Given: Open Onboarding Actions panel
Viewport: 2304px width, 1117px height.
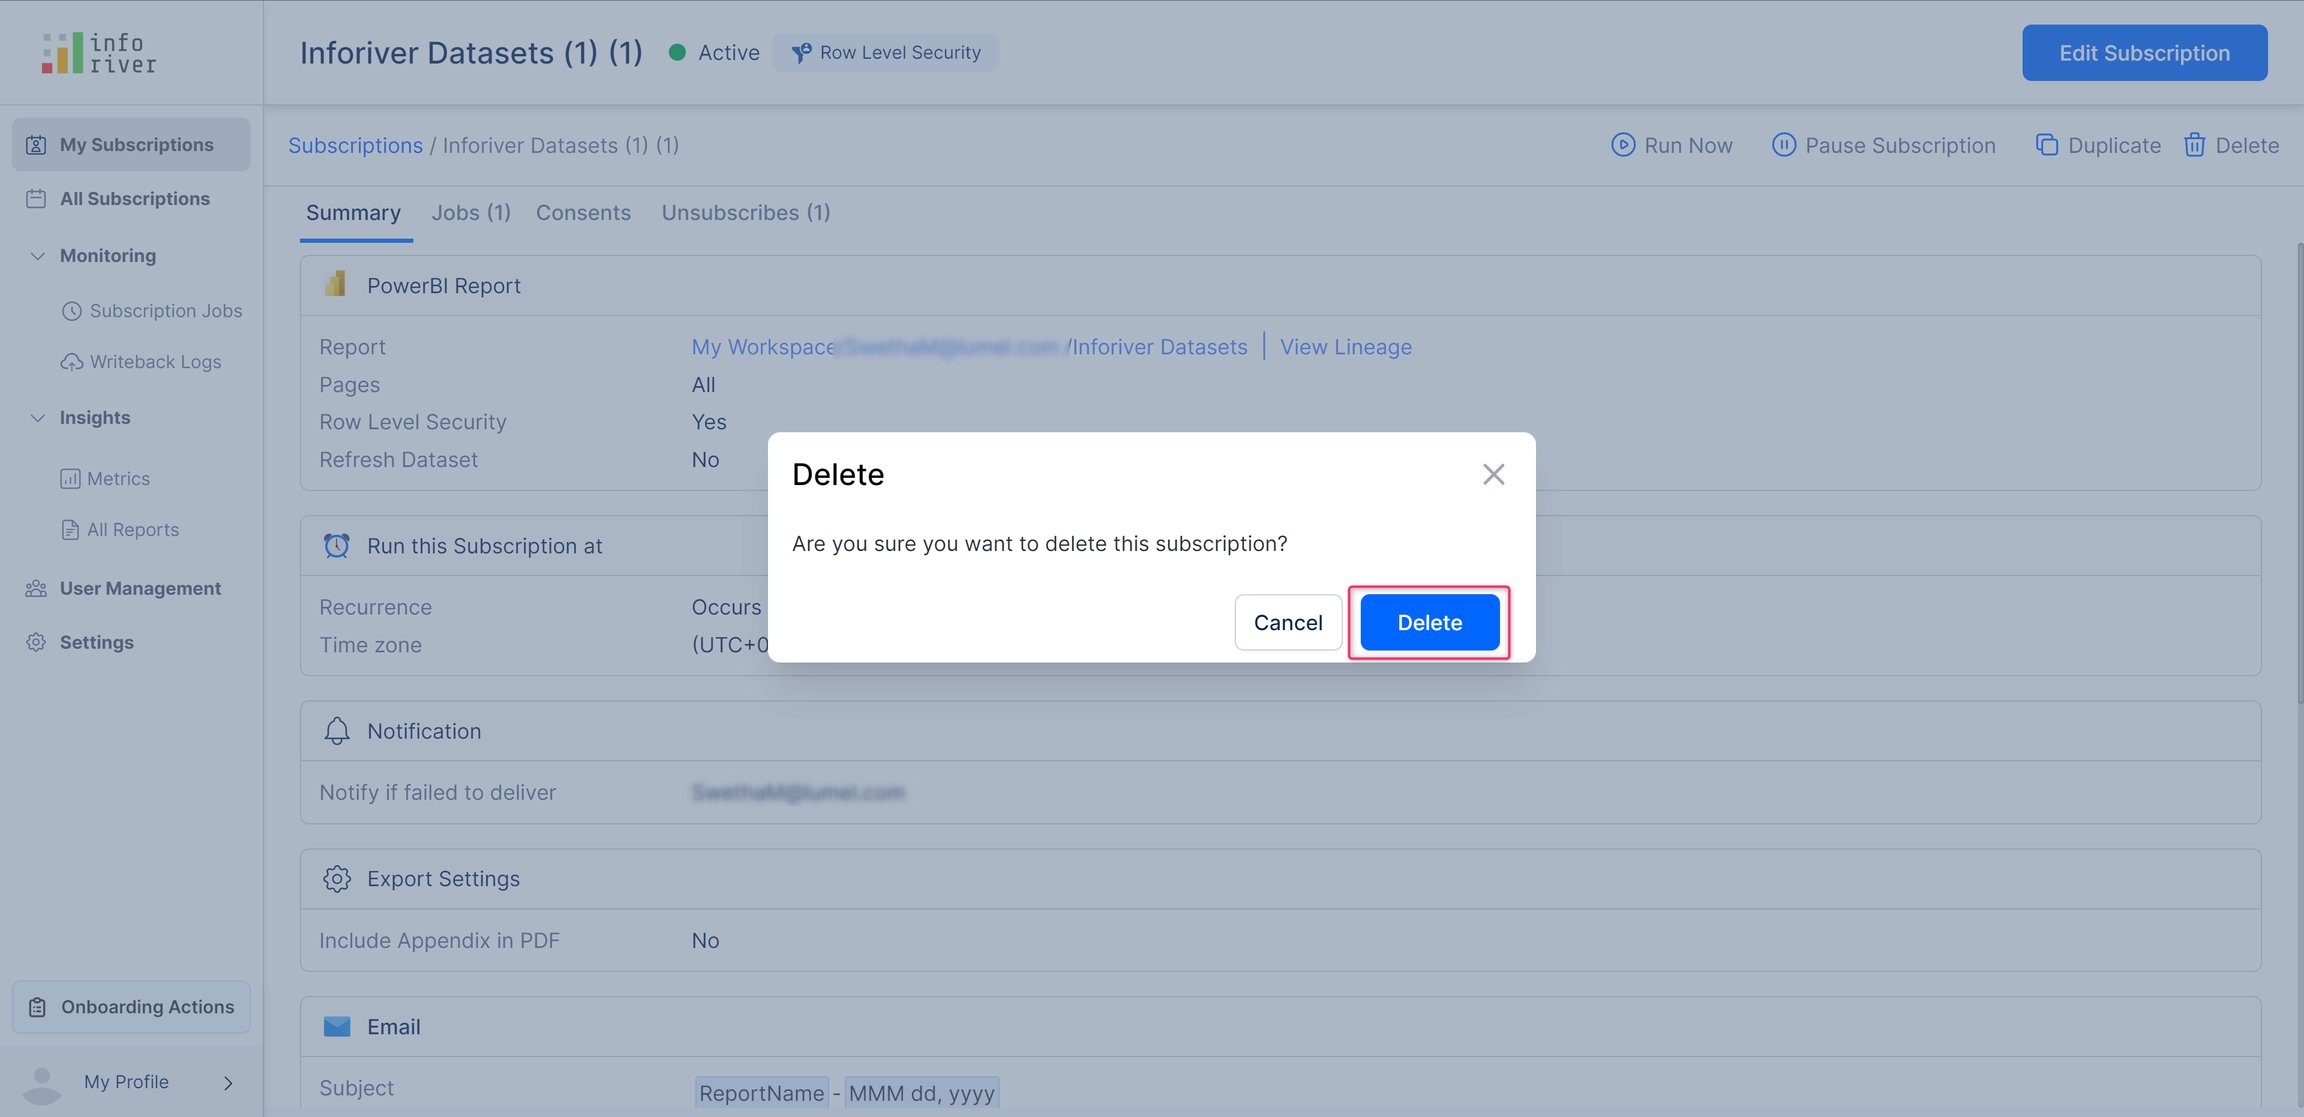Looking at the screenshot, I should (x=131, y=1007).
